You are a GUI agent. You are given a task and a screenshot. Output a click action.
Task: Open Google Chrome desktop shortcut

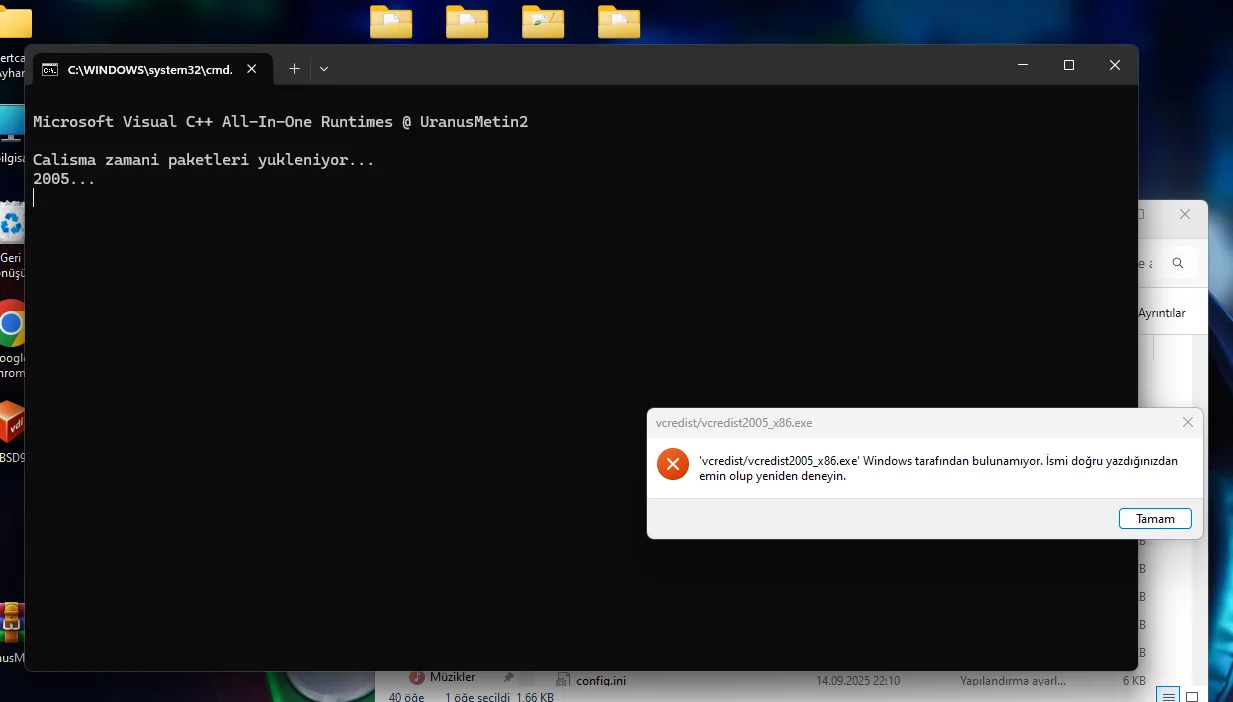11,324
